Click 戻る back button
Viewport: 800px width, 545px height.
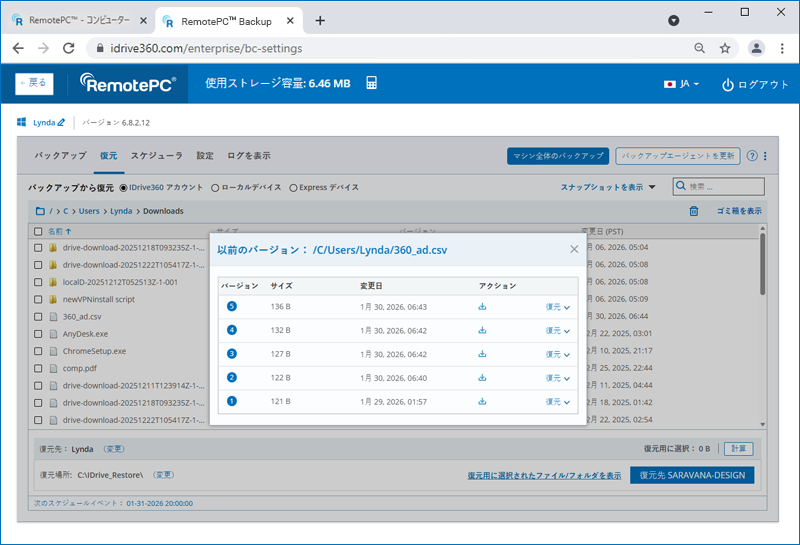[34, 83]
